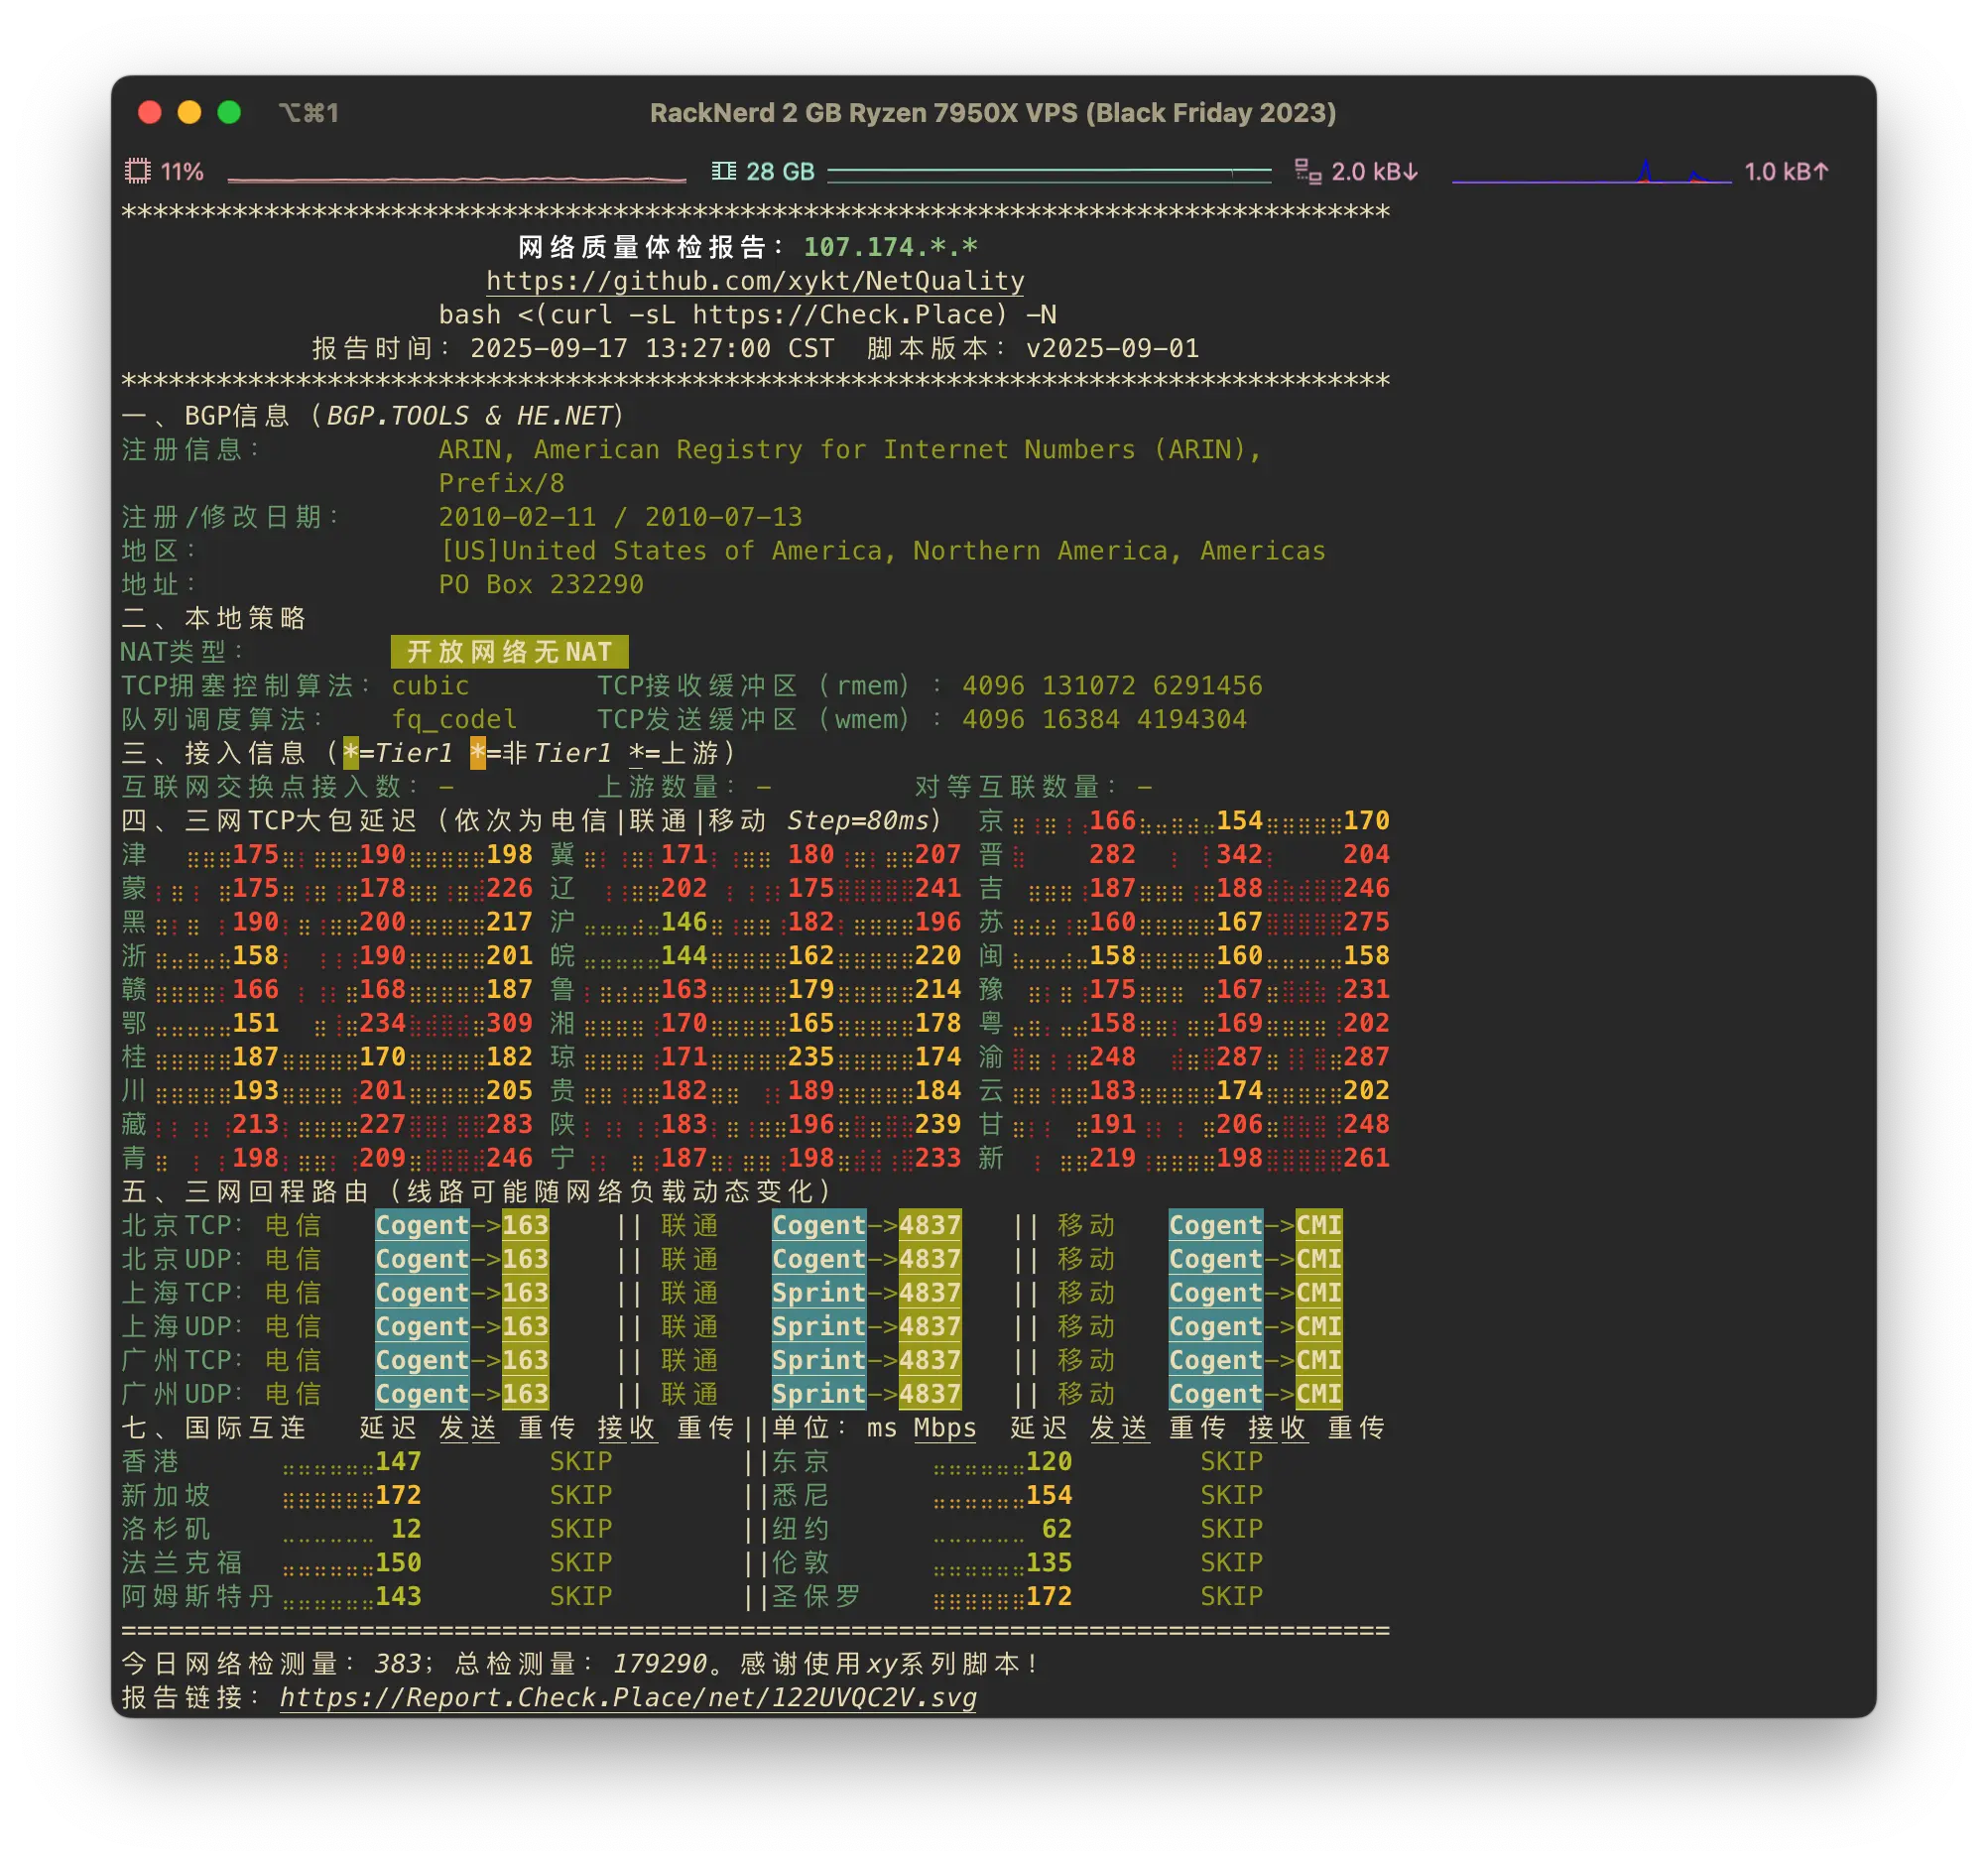Click the memory 28 GB icon
The image size is (1988, 1865).
click(723, 171)
